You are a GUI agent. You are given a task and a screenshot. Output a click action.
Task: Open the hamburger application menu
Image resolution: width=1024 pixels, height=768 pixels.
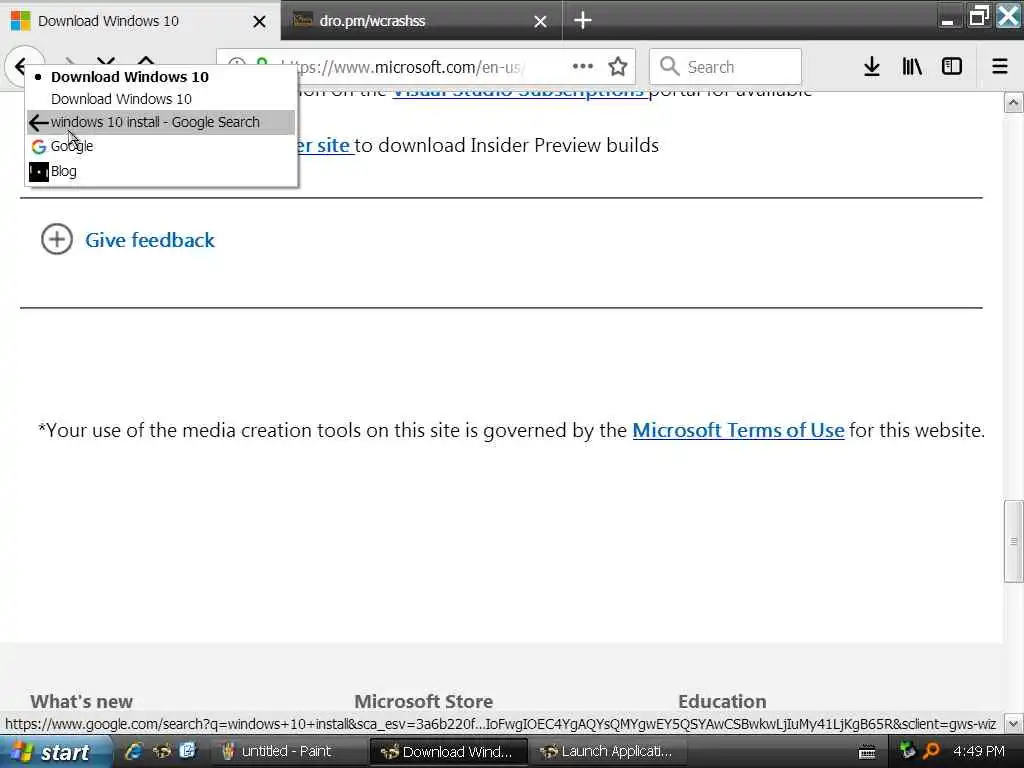coord(1000,66)
